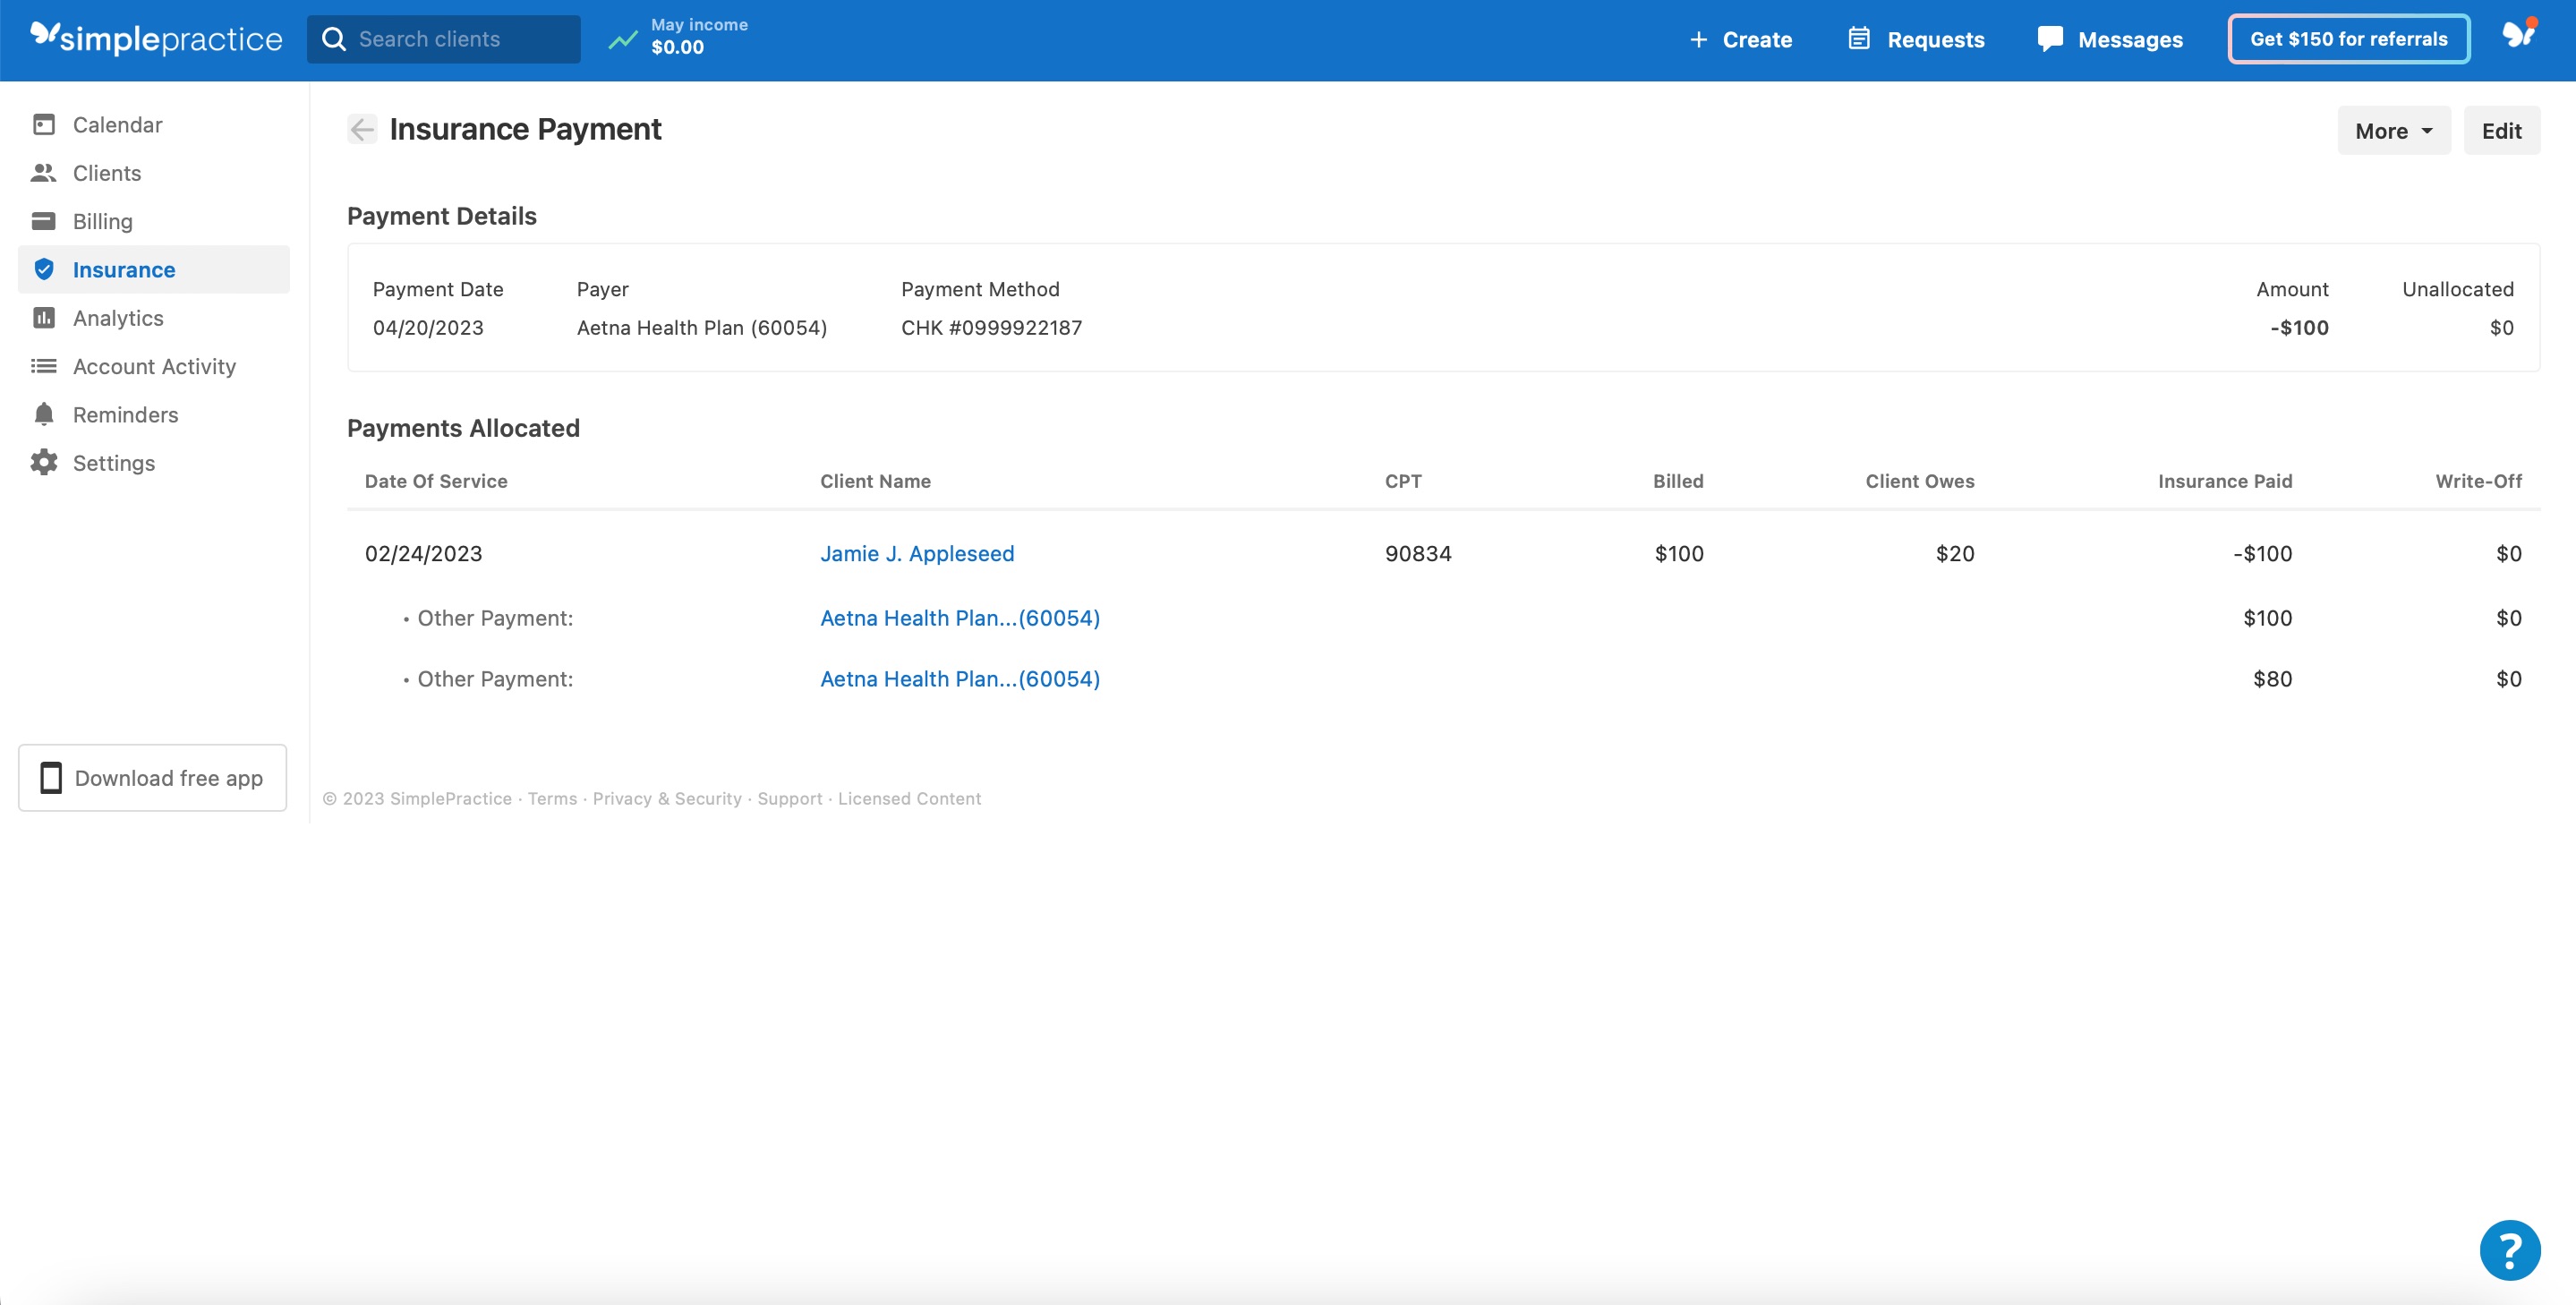Viewport: 2576px width, 1305px height.
Task: Click the Requests calendar icon
Action: (x=1858, y=38)
